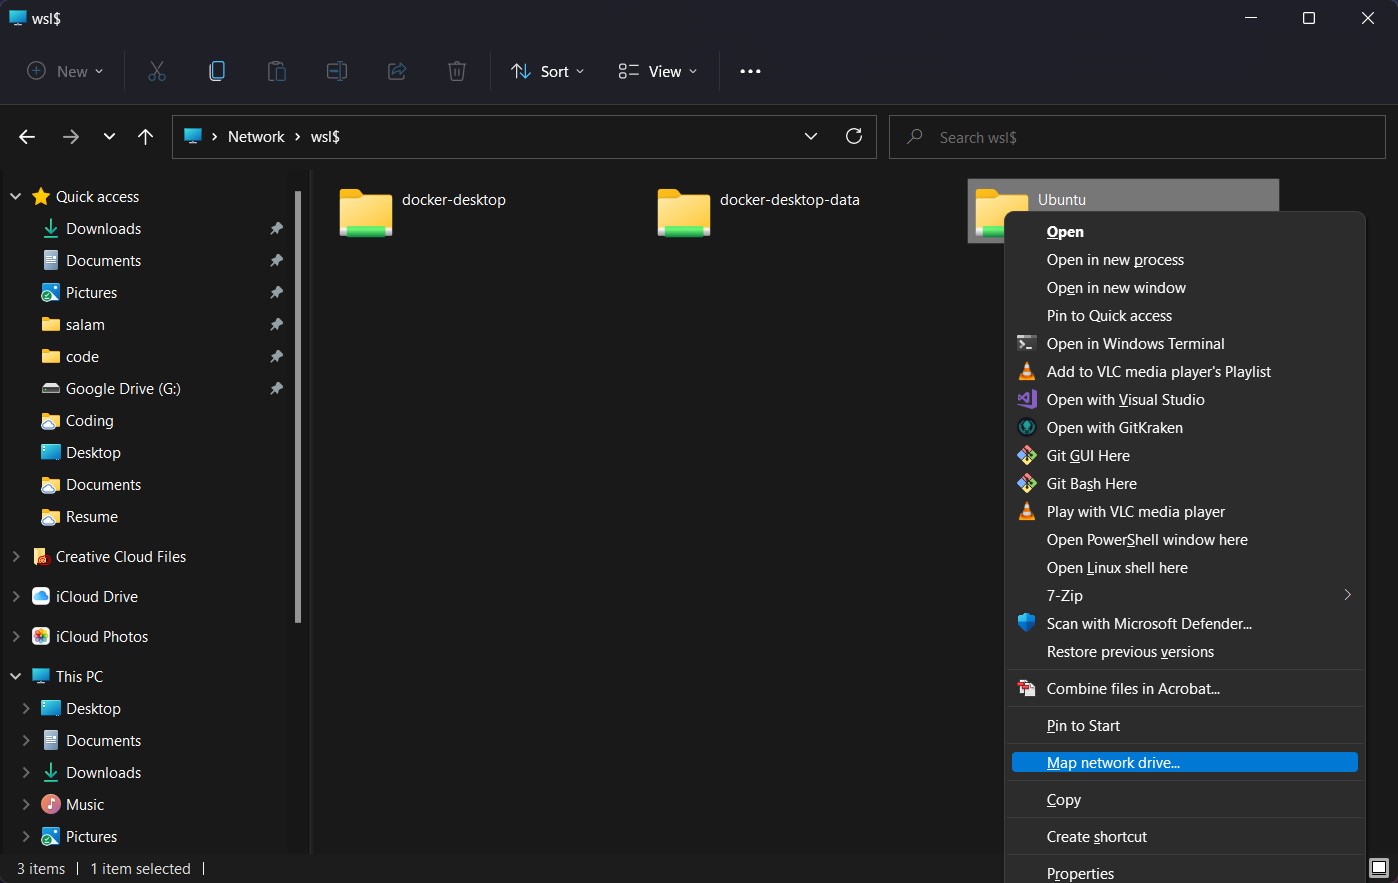
Task: Open the View dropdown
Action: pyautogui.click(x=658, y=71)
